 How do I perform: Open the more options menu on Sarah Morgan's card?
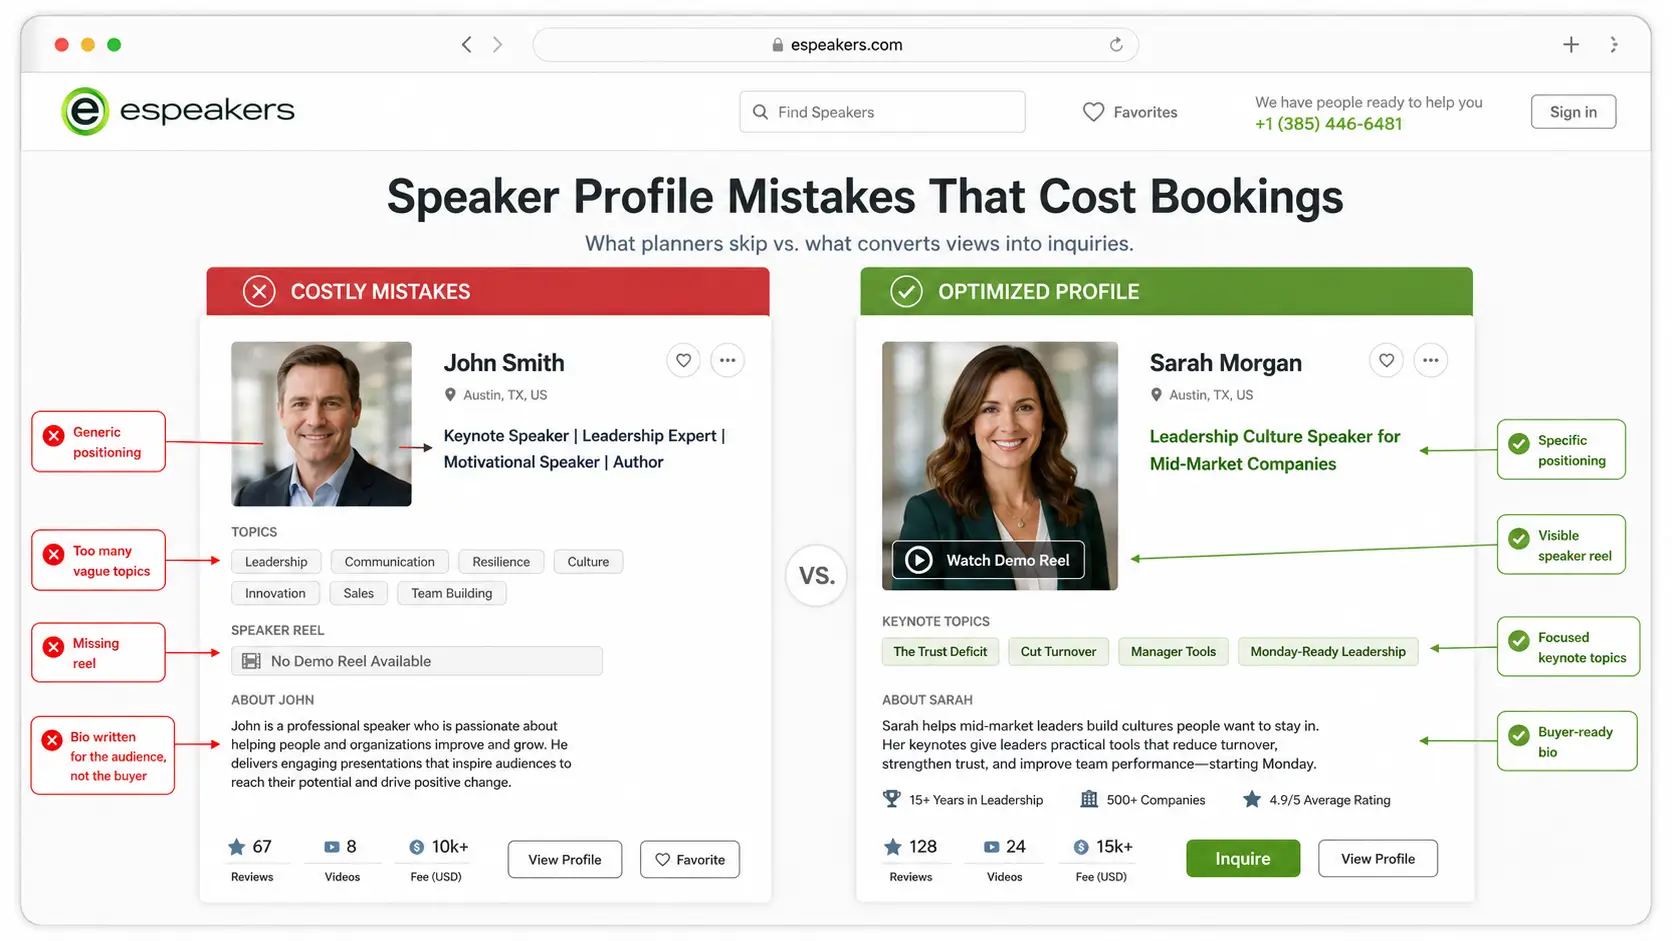[x=1431, y=360]
